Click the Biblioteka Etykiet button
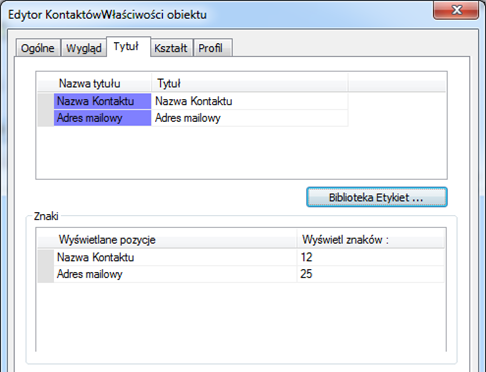486x372 pixels. pyautogui.click(x=377, y=197)
